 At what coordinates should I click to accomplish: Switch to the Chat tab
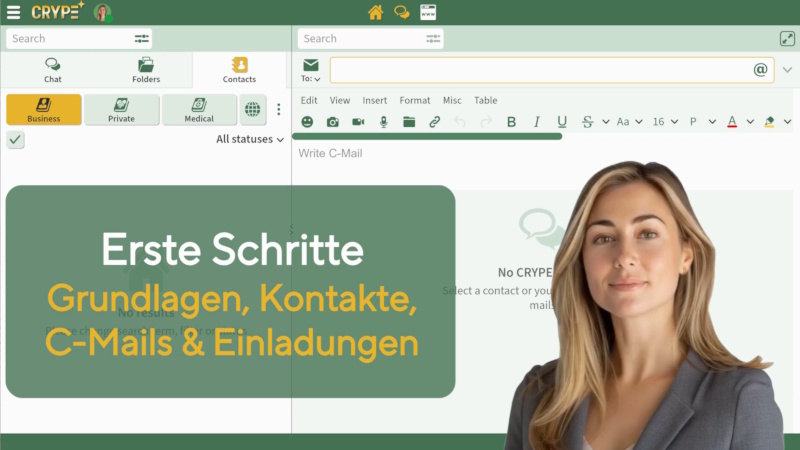(x=52, y=70)
